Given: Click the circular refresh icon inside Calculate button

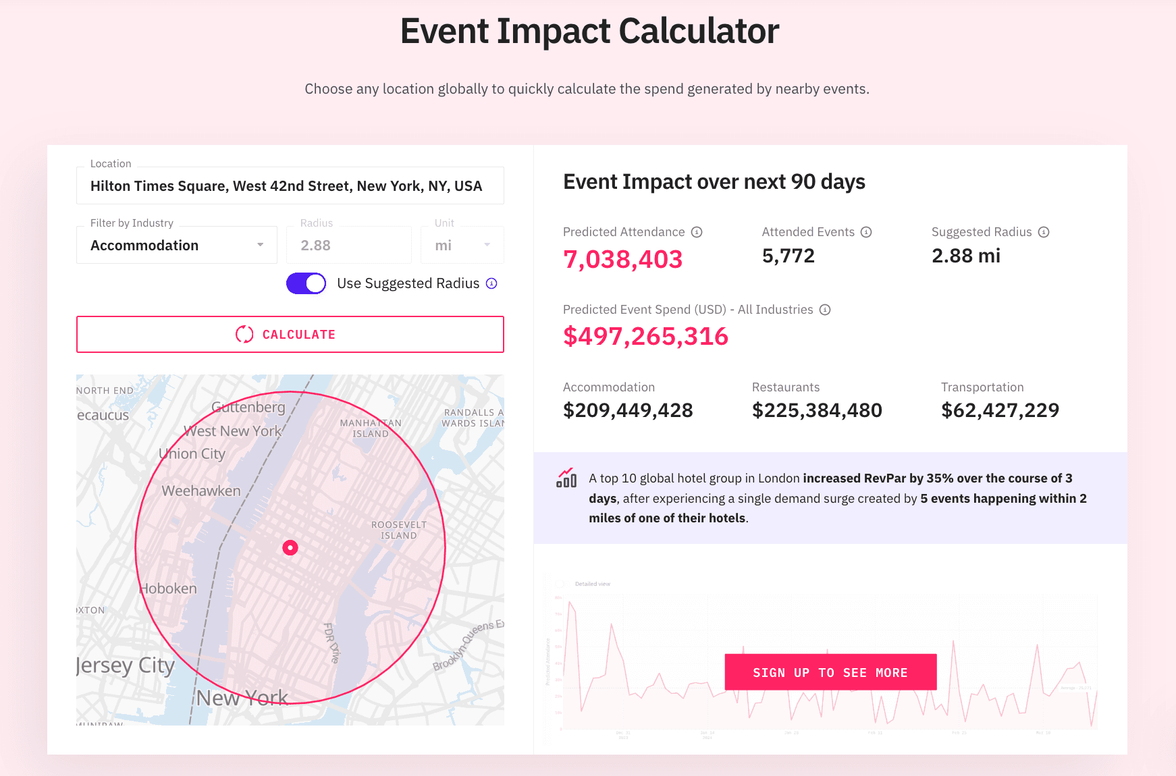Looking at the screenshot, I should coord(243,333).
